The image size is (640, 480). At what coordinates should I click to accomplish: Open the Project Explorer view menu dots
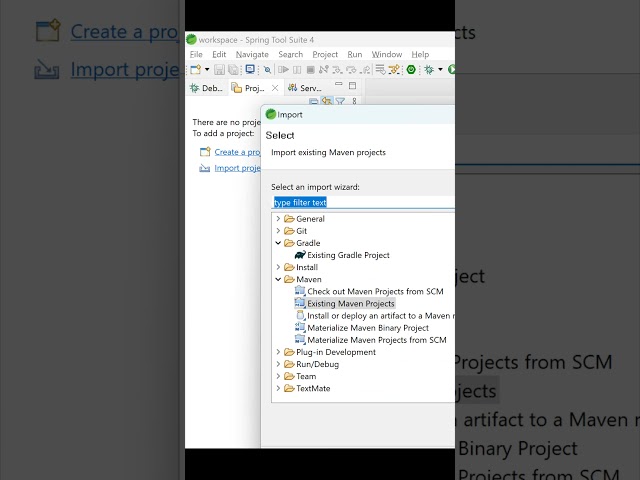click(x=354, y=100)
